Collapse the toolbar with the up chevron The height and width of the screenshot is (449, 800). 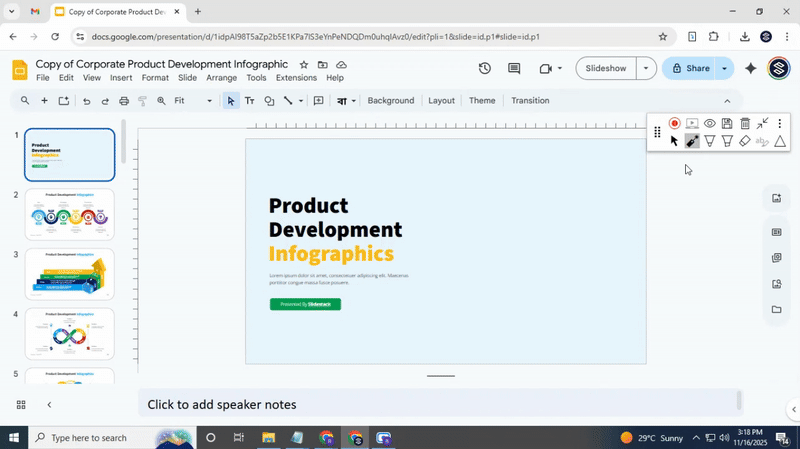tap(727, 101)
